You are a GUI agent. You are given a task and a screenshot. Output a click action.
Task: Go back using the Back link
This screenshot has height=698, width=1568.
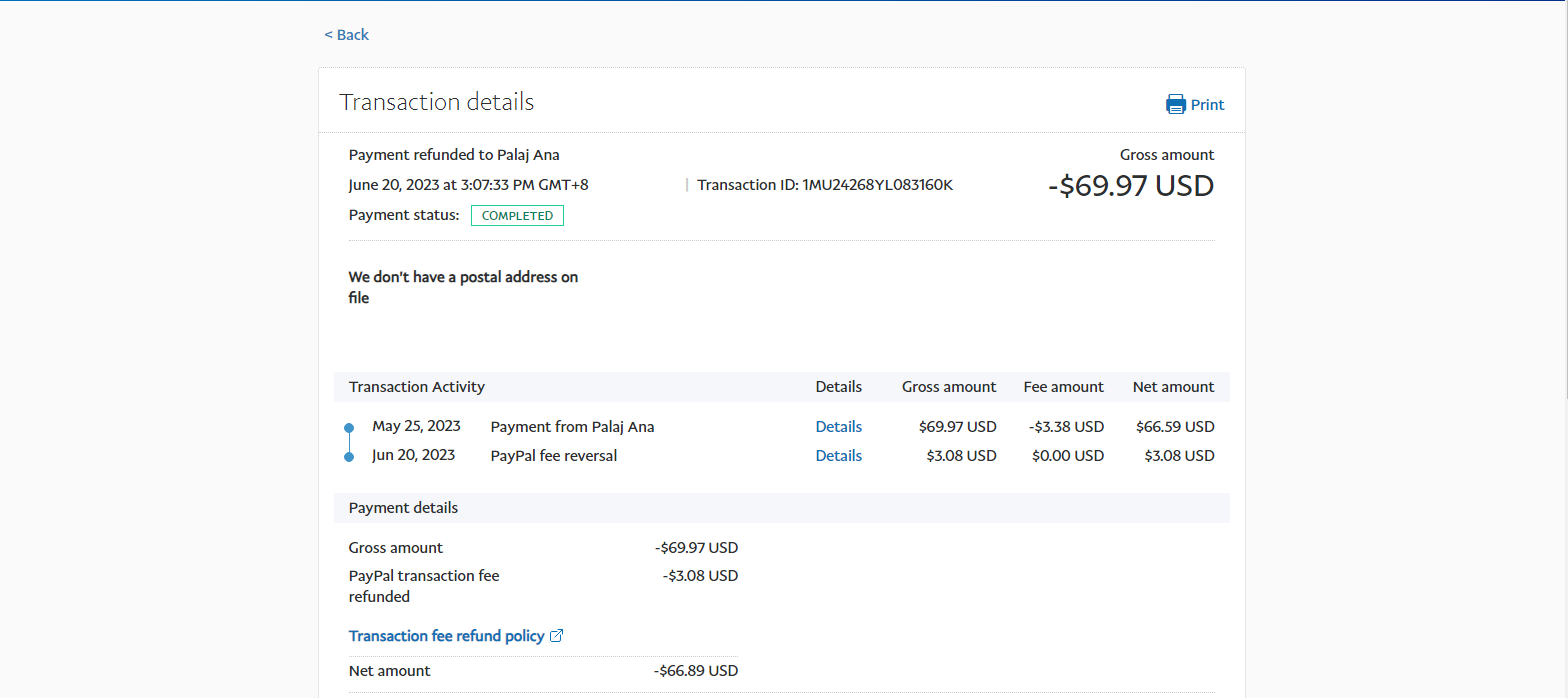coord(346,35)
